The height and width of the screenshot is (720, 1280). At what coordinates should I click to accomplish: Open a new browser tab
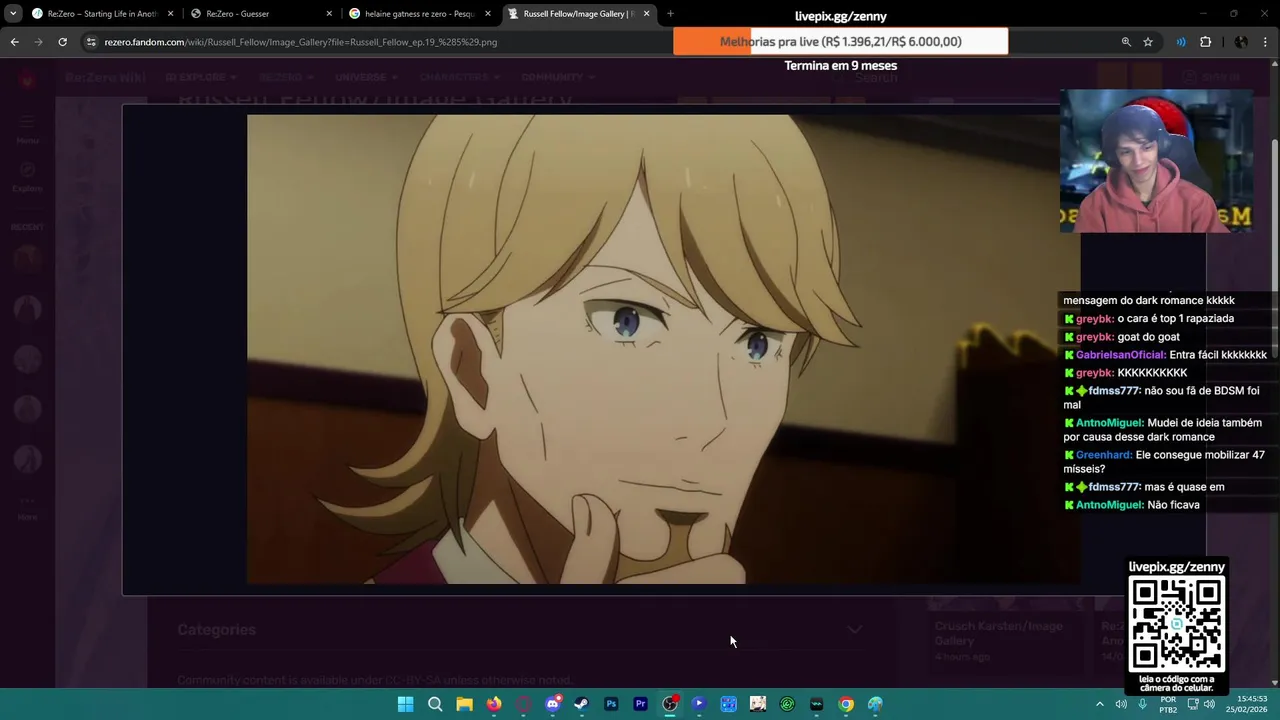point(670,14)
